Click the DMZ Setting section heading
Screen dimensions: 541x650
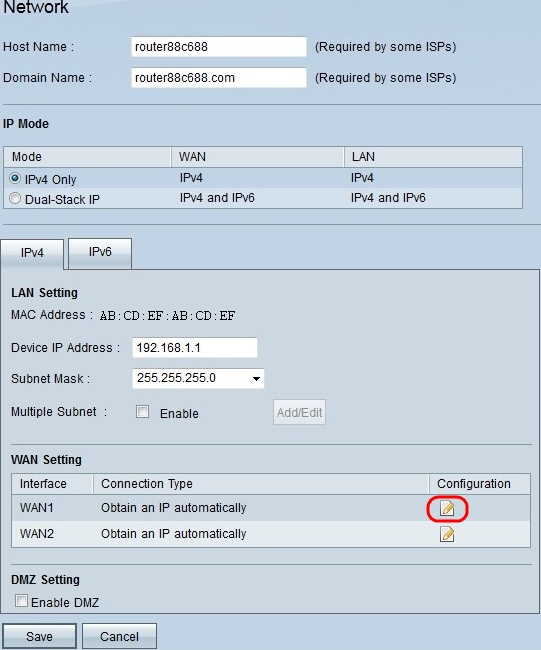point(45,580)
